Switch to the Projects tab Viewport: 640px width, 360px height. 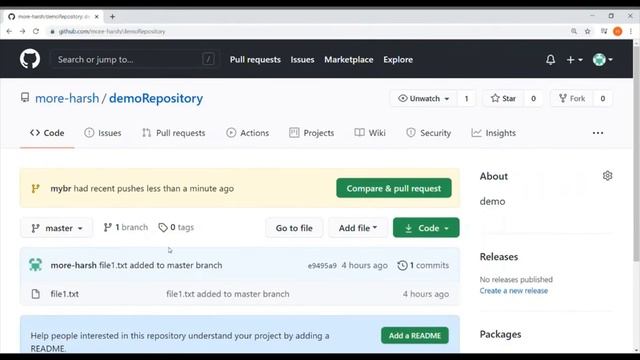point(311,133)
